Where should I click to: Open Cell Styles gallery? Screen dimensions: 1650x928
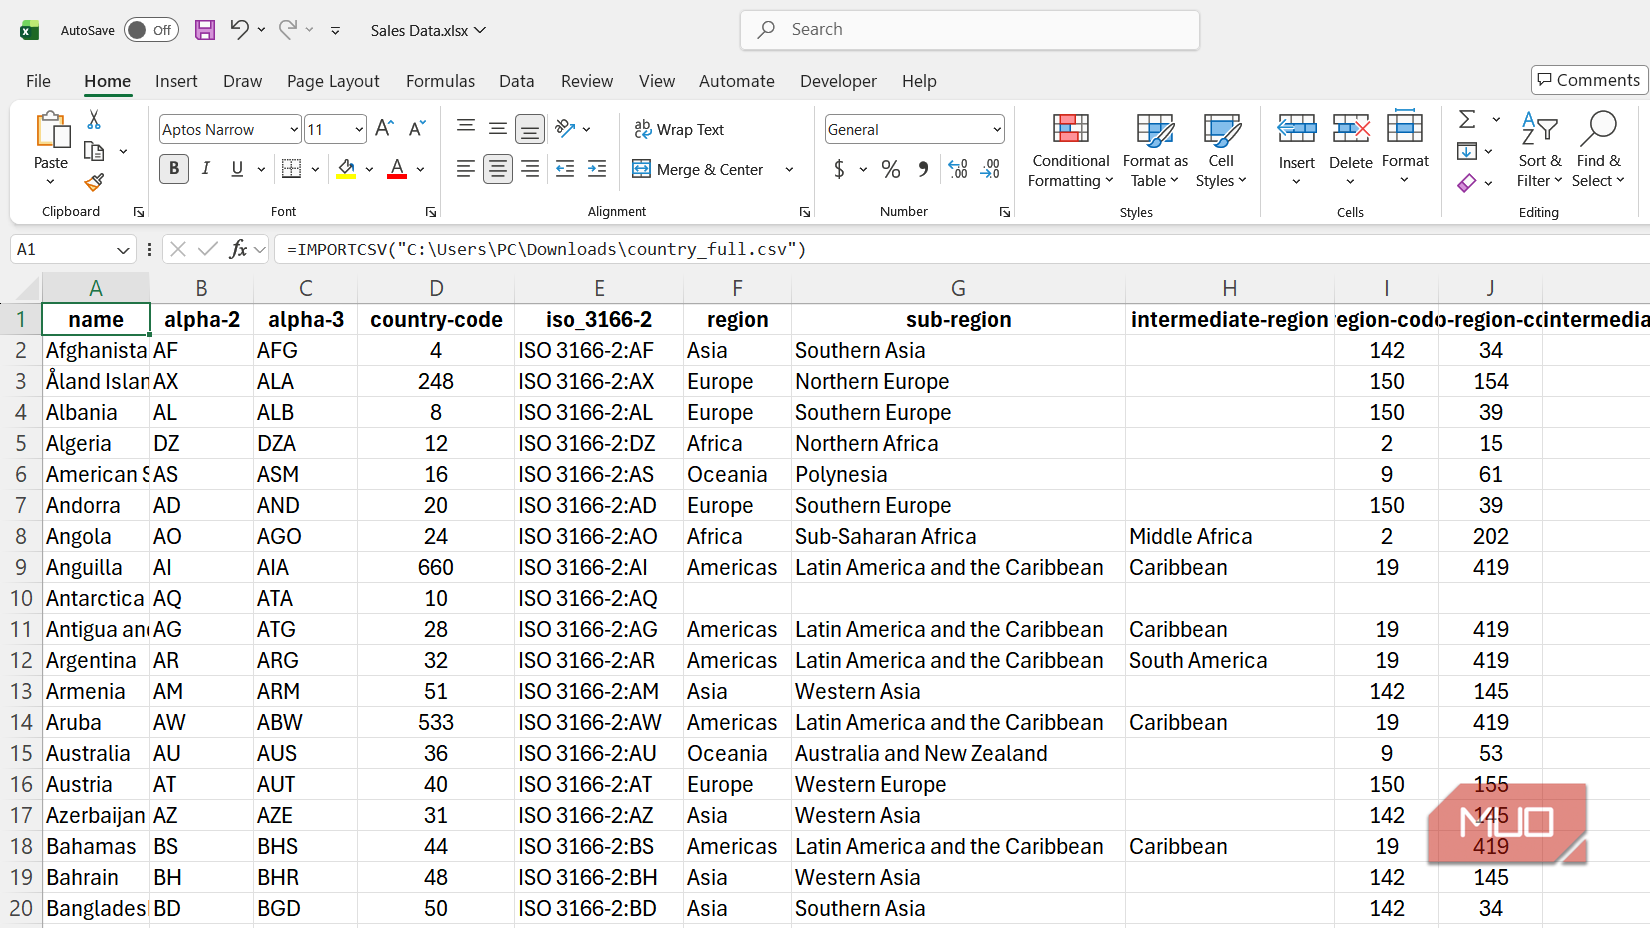(x=1221, y=149)
